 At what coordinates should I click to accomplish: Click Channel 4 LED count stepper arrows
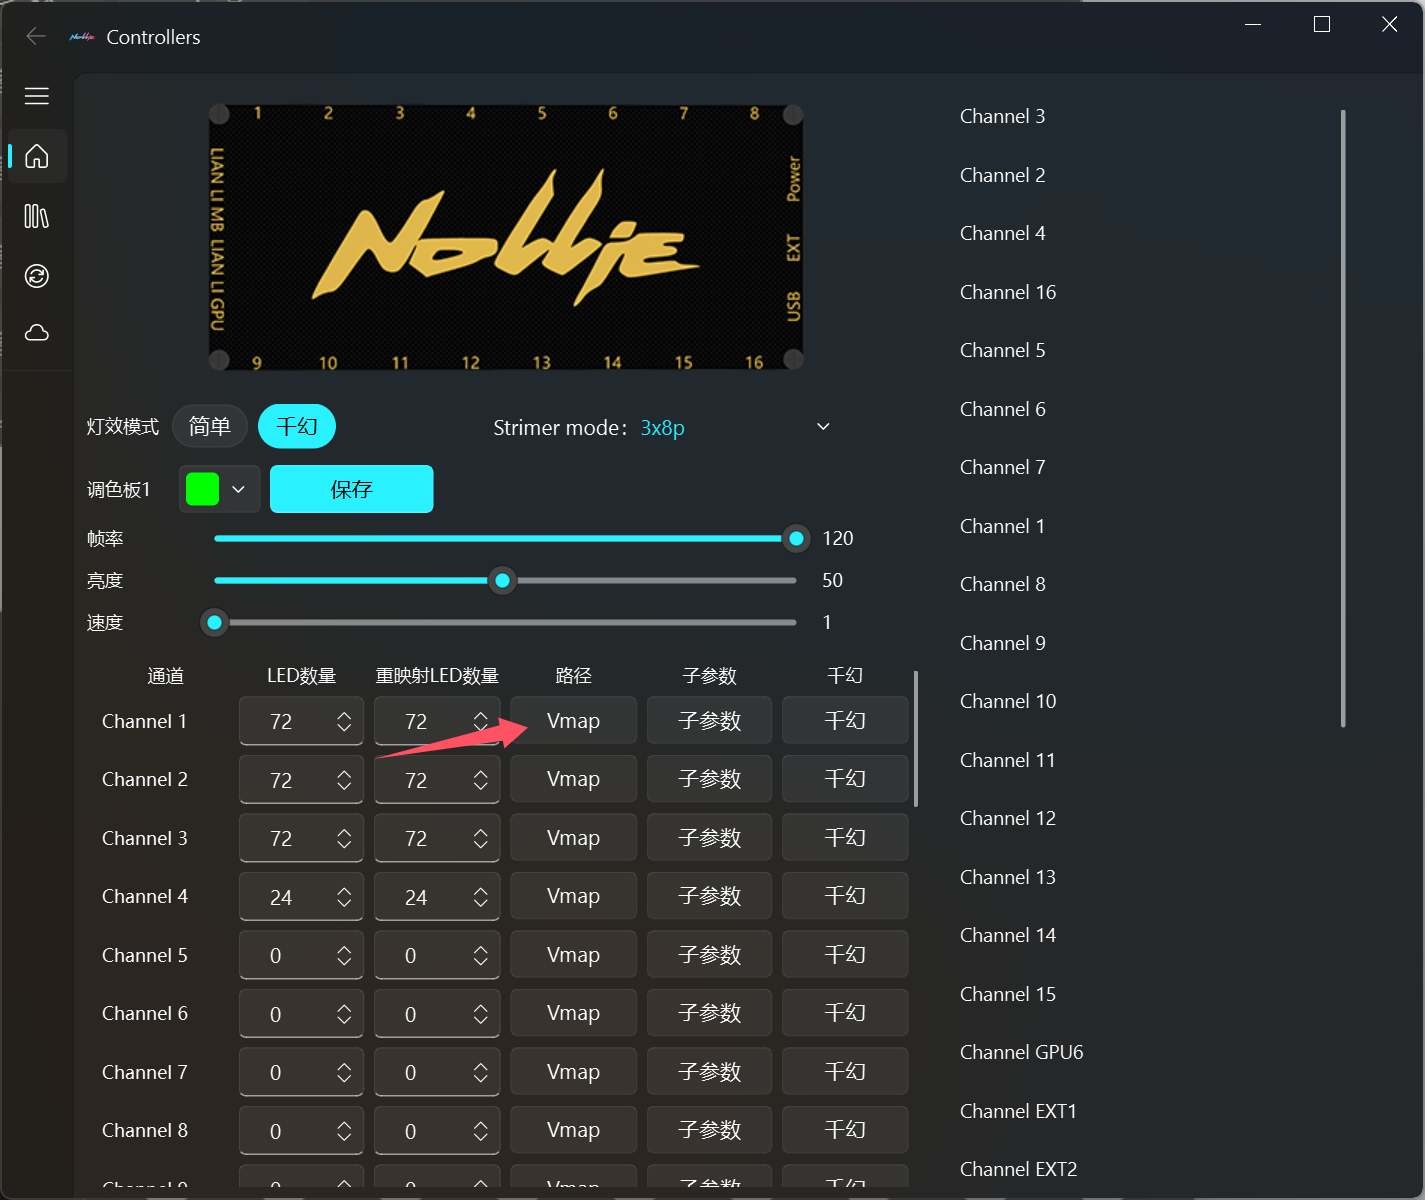[344, 897]
